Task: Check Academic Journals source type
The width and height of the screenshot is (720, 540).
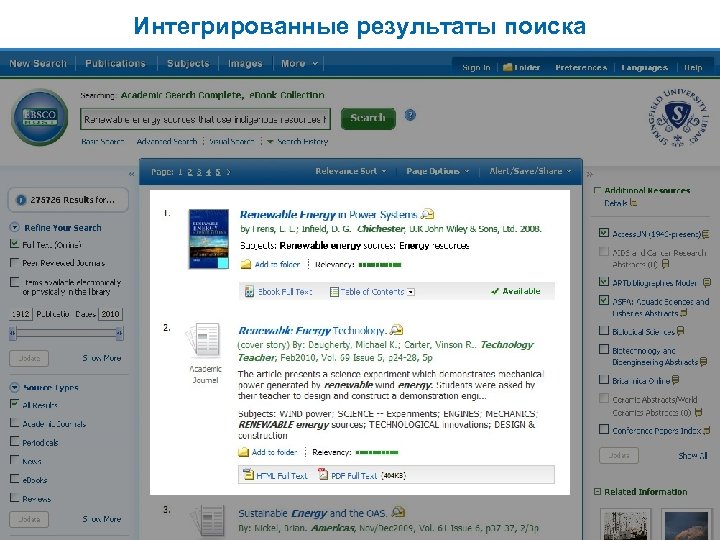Action: coord(14,423)
